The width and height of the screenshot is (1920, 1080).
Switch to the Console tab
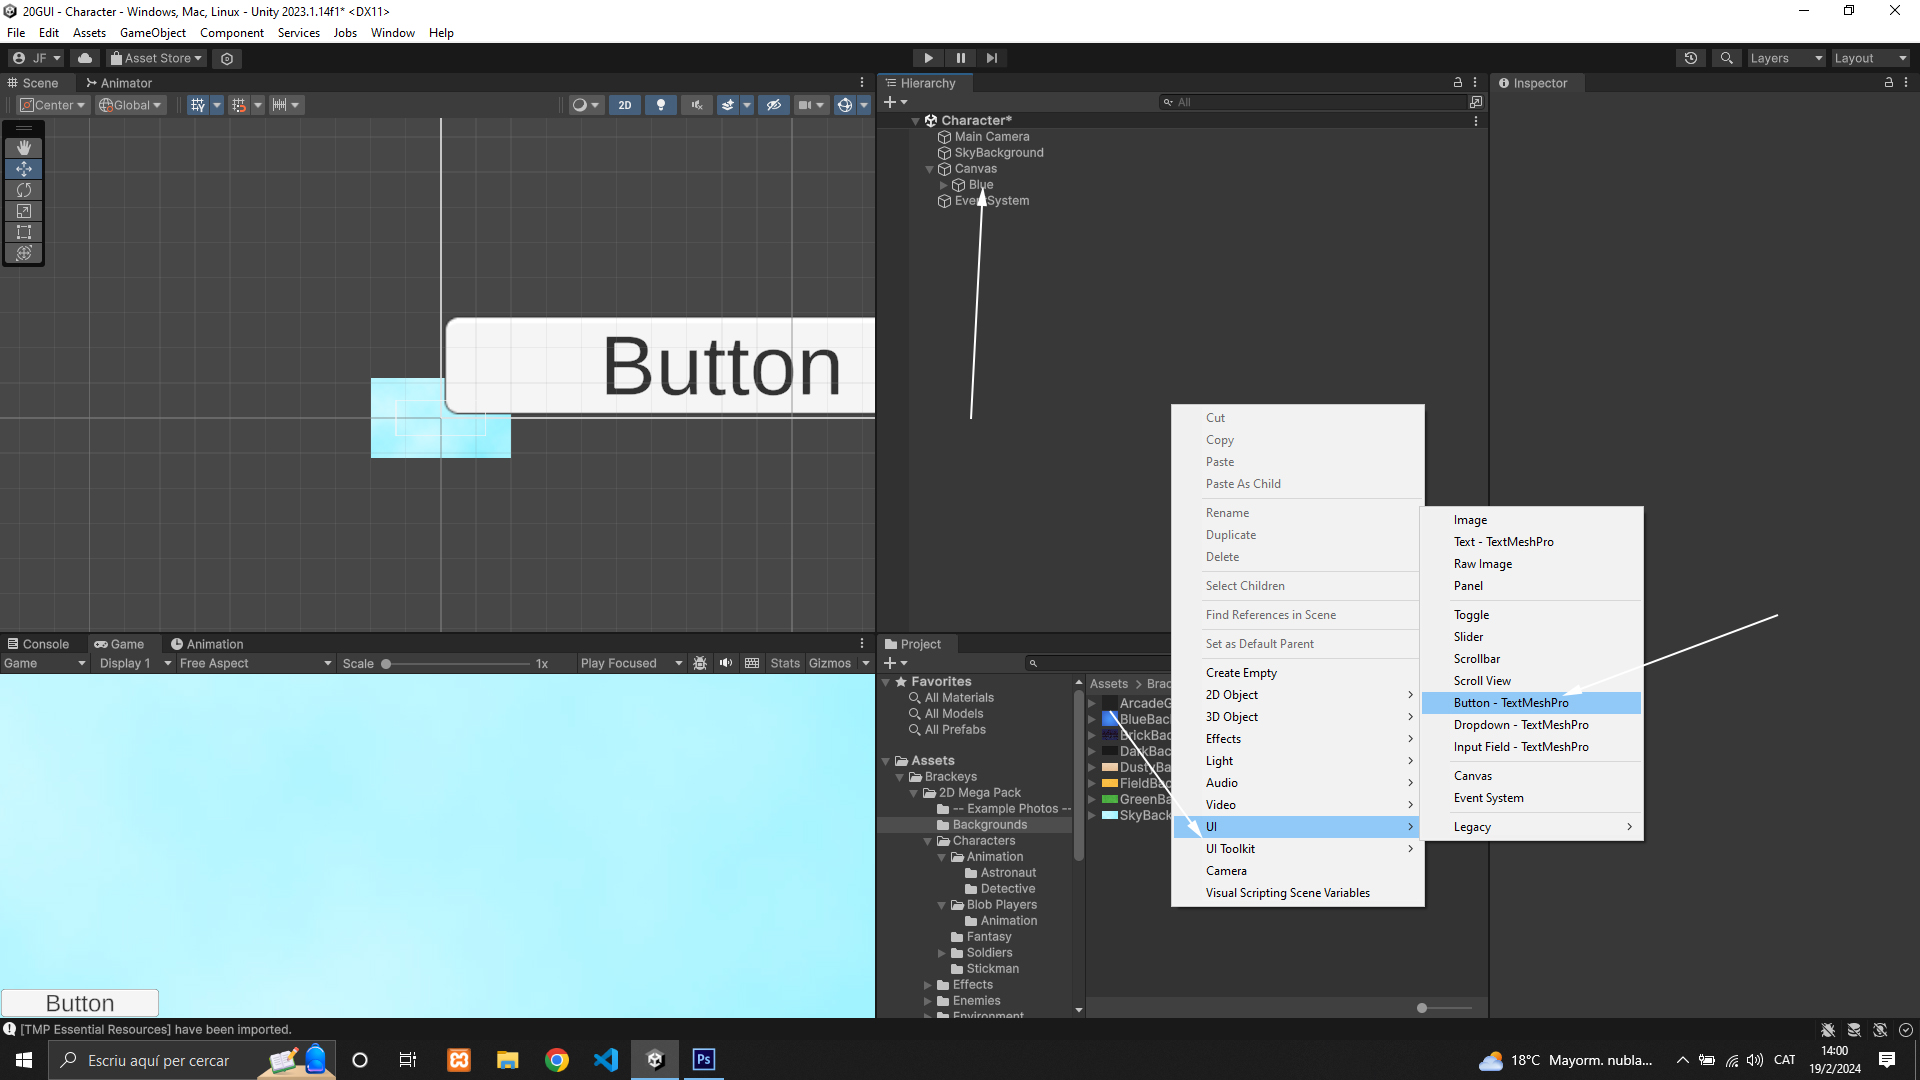tap(38, 644)
